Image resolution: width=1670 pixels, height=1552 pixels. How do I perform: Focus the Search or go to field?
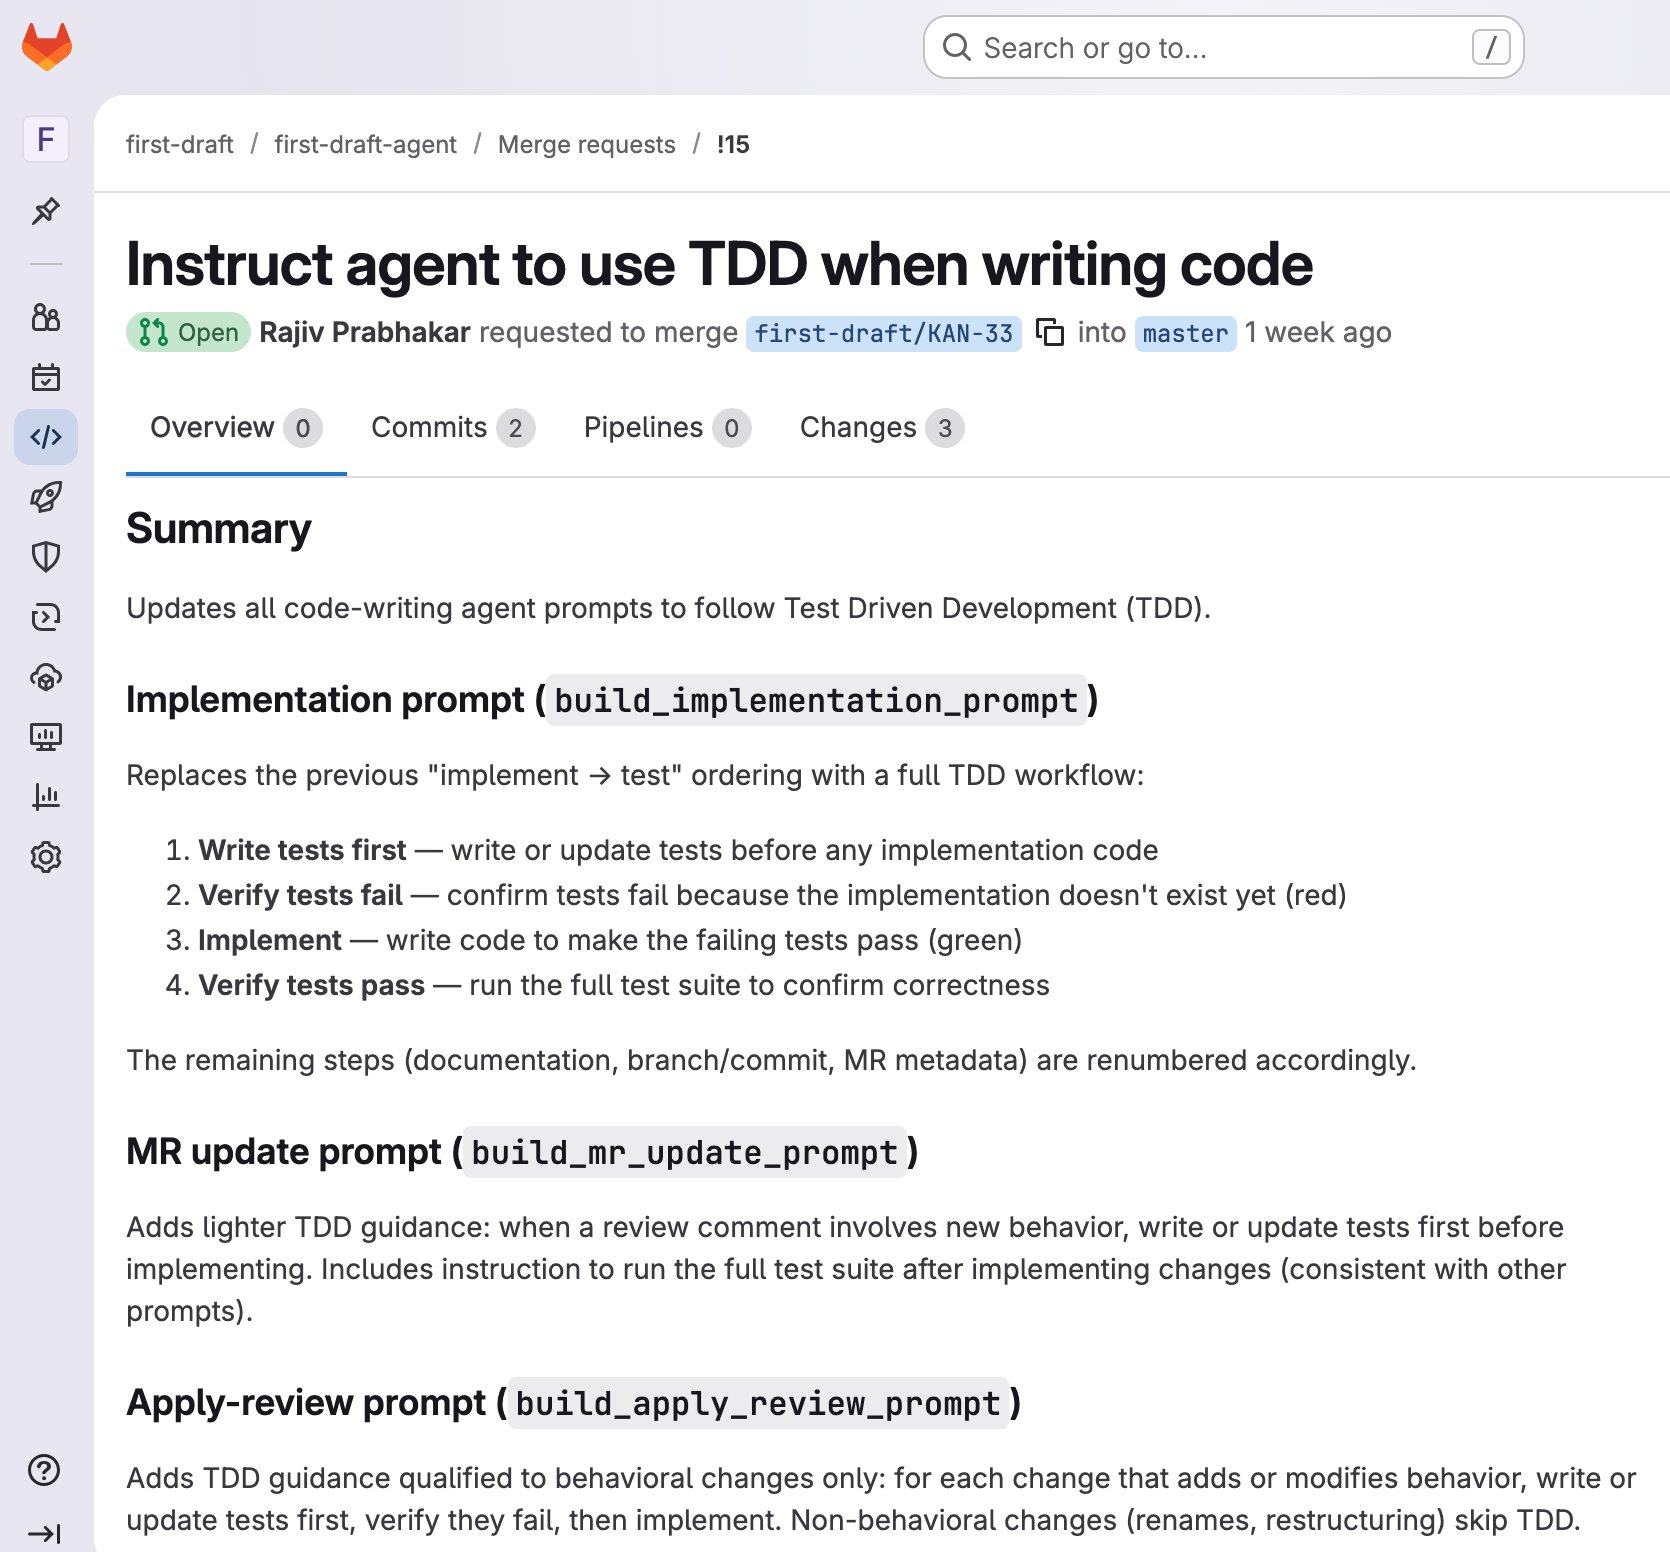point(1223,47)
